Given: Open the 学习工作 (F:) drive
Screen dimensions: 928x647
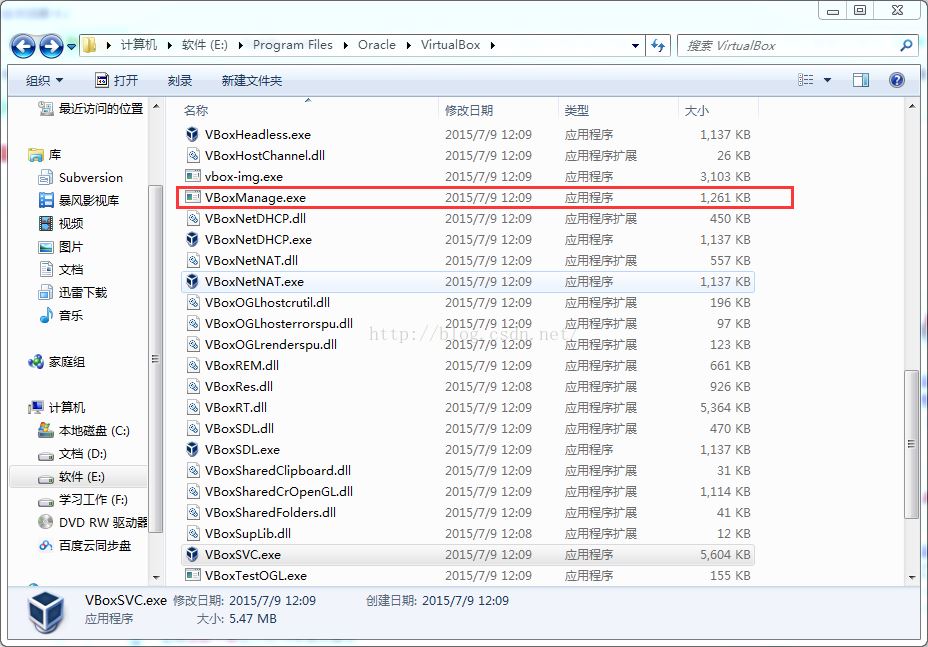Looking at the screenshot, I should coord(82,500).
